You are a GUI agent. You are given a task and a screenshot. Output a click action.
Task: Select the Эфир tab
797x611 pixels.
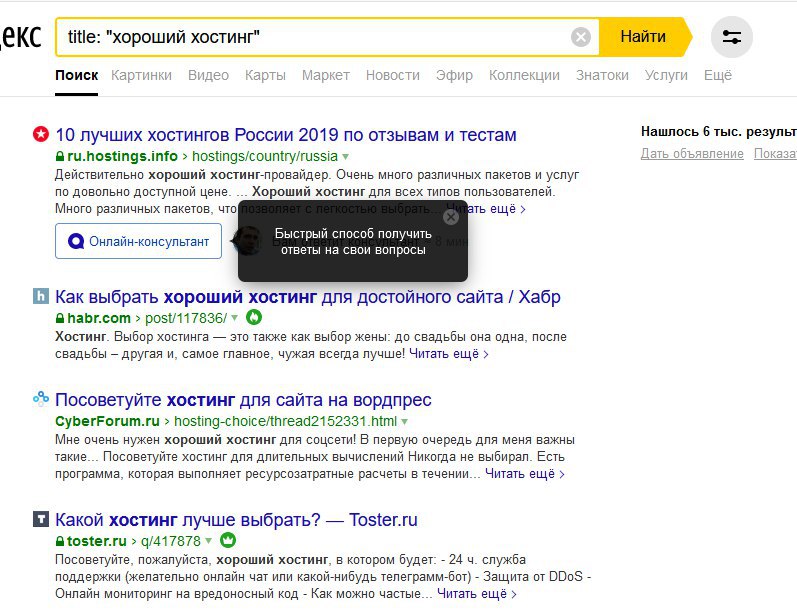coord(454,75)
